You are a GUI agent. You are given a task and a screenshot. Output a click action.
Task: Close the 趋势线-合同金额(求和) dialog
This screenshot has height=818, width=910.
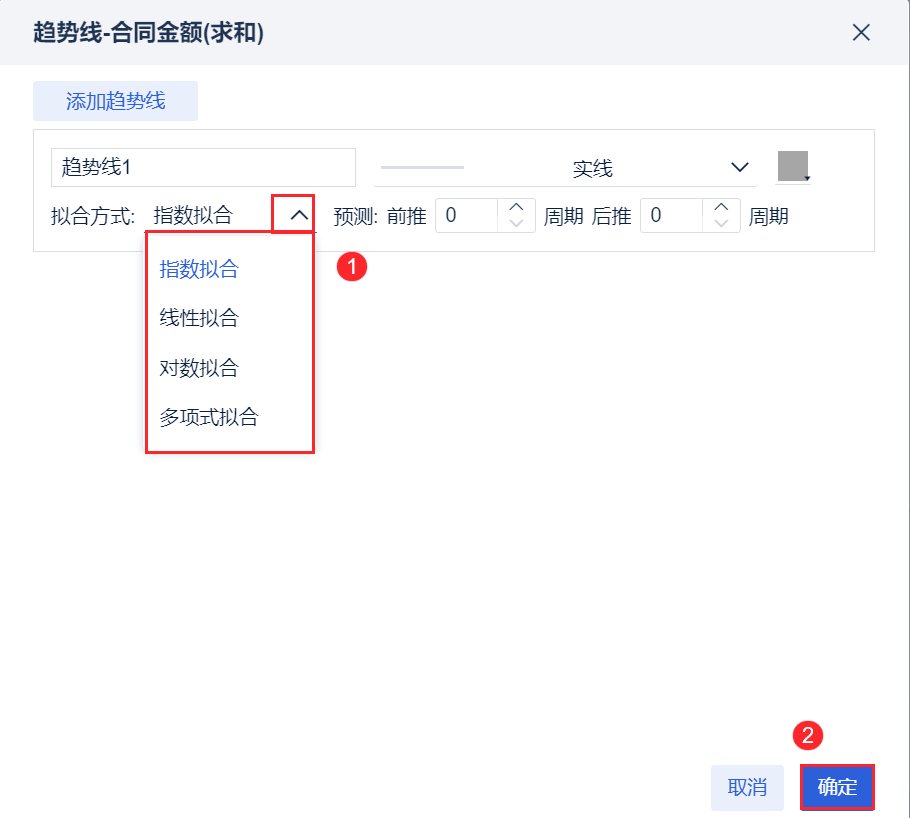[861, 33]
